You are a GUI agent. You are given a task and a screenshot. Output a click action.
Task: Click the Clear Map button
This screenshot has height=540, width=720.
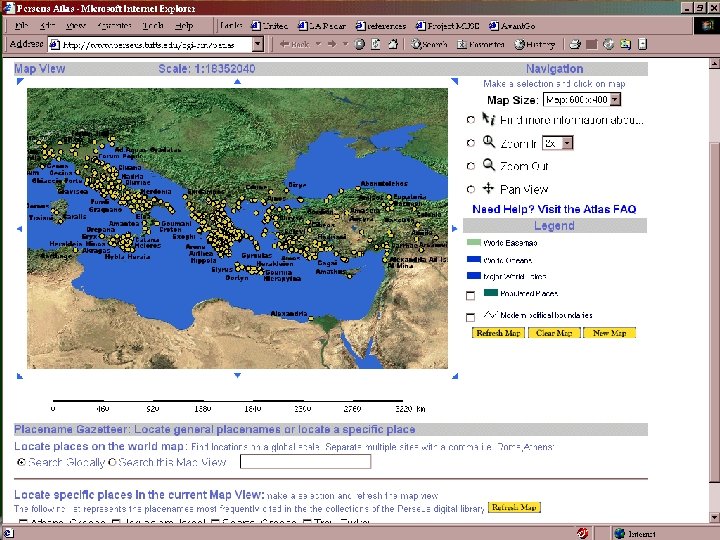pyautogui.click(x=554, y=333)
